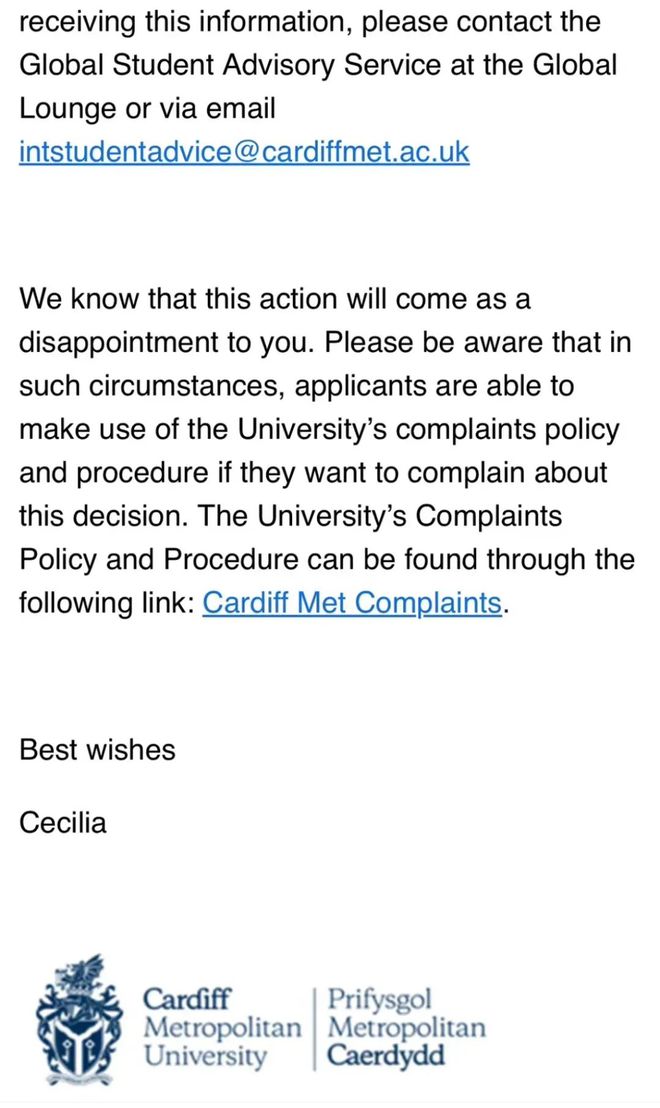The width and height of the screenshot is (660, 1108).
Task: Click the dragon atop the university crest
Action: tap(81, 970)
